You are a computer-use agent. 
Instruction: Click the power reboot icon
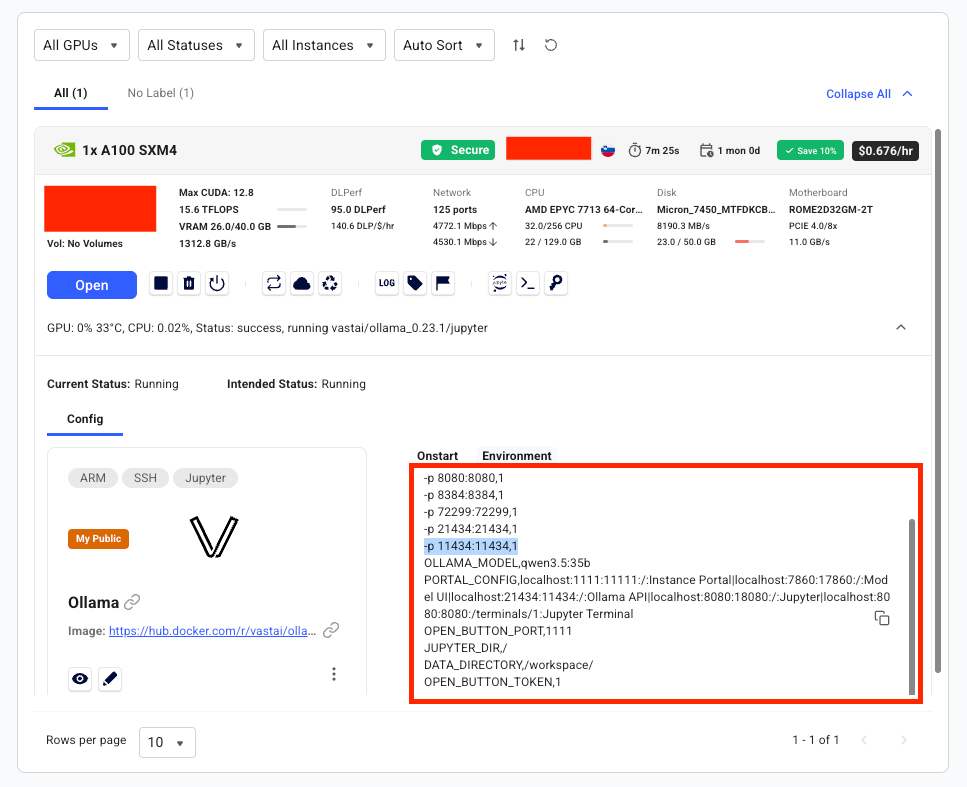point(217,284)
